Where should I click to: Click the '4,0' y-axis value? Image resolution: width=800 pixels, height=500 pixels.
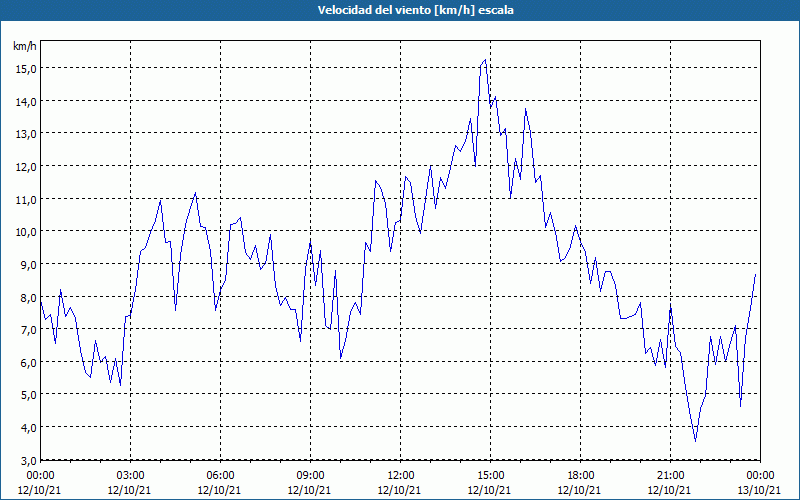coord(28,428)
